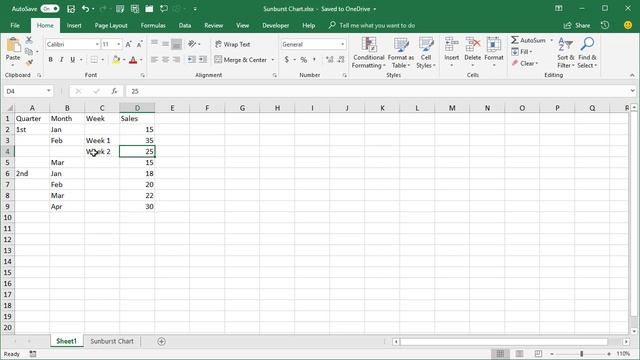This screenshot has height=360, width=640.
Task: Apply the red Font Color swatch
Action: click(x=133, y=60)
